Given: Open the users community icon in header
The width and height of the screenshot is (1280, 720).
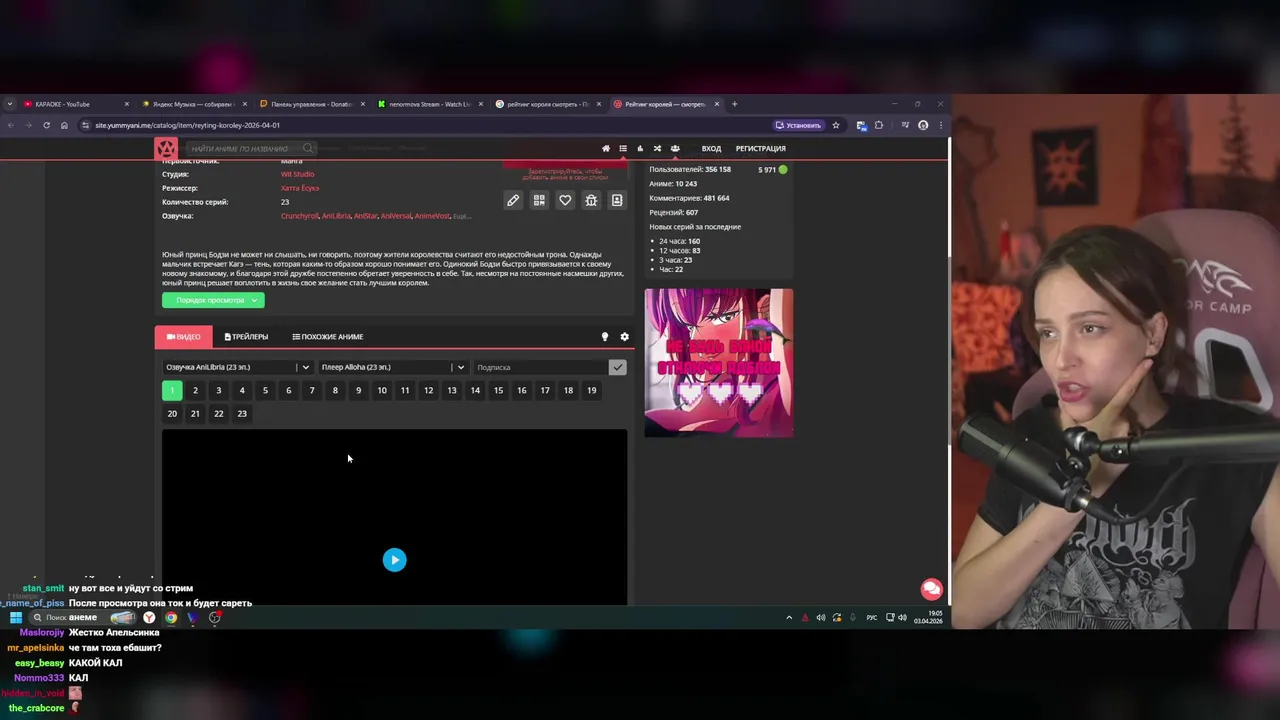Looking at the screenshot, I should point(675,149).
